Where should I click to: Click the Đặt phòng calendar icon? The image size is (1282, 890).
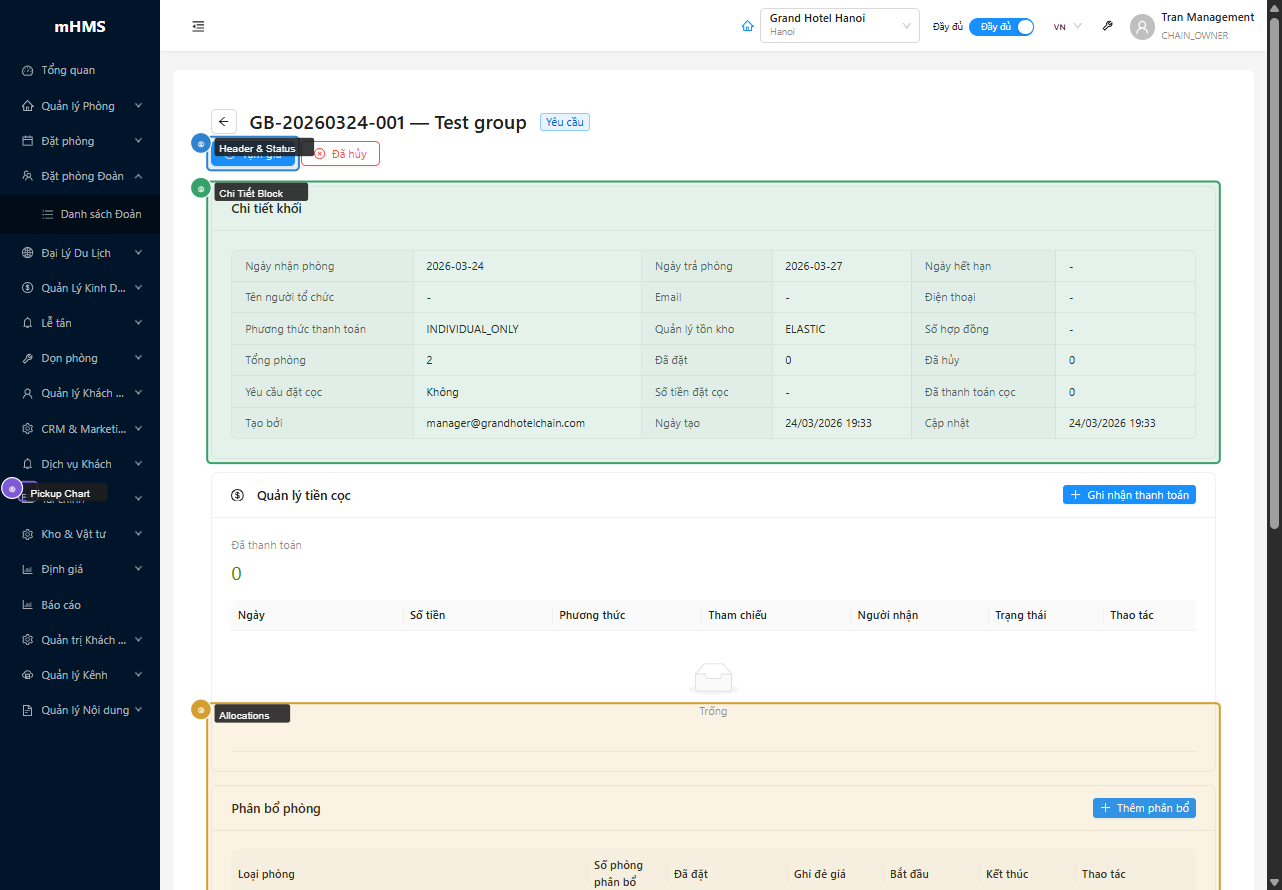tap(25, 140)
